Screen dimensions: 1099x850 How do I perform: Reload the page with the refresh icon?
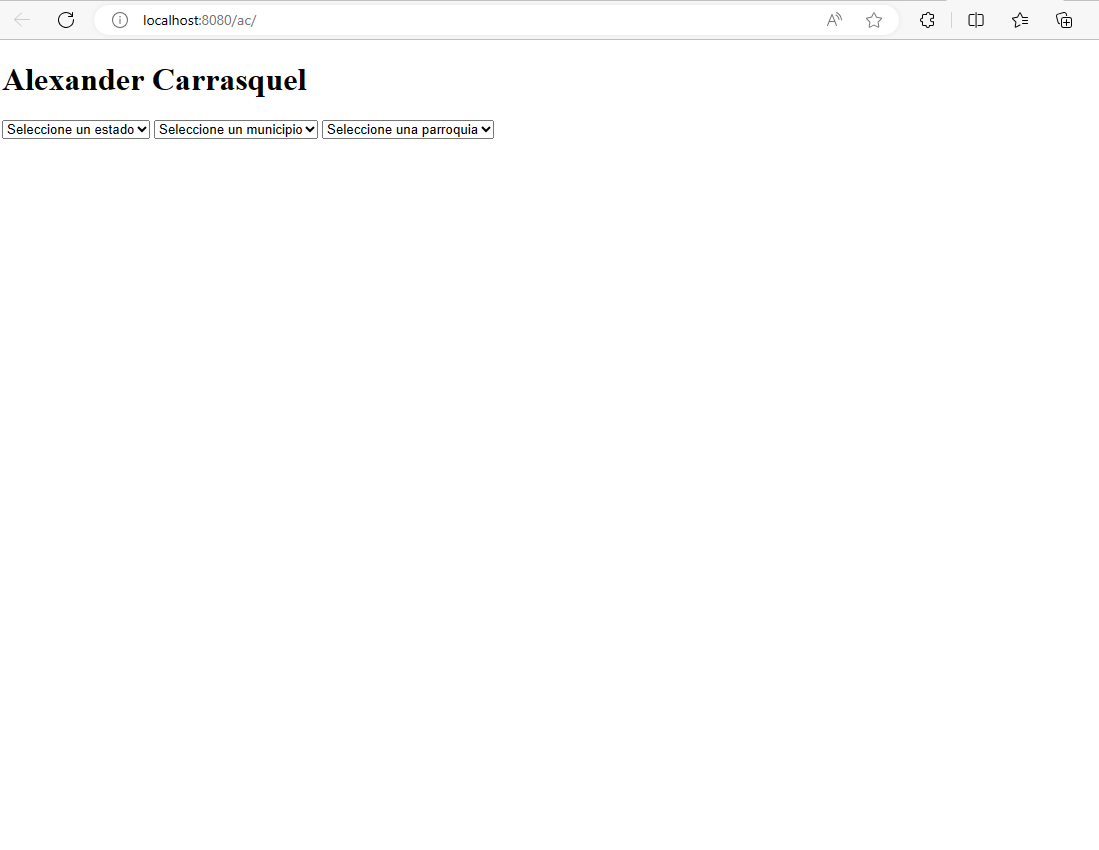point(66,20)
